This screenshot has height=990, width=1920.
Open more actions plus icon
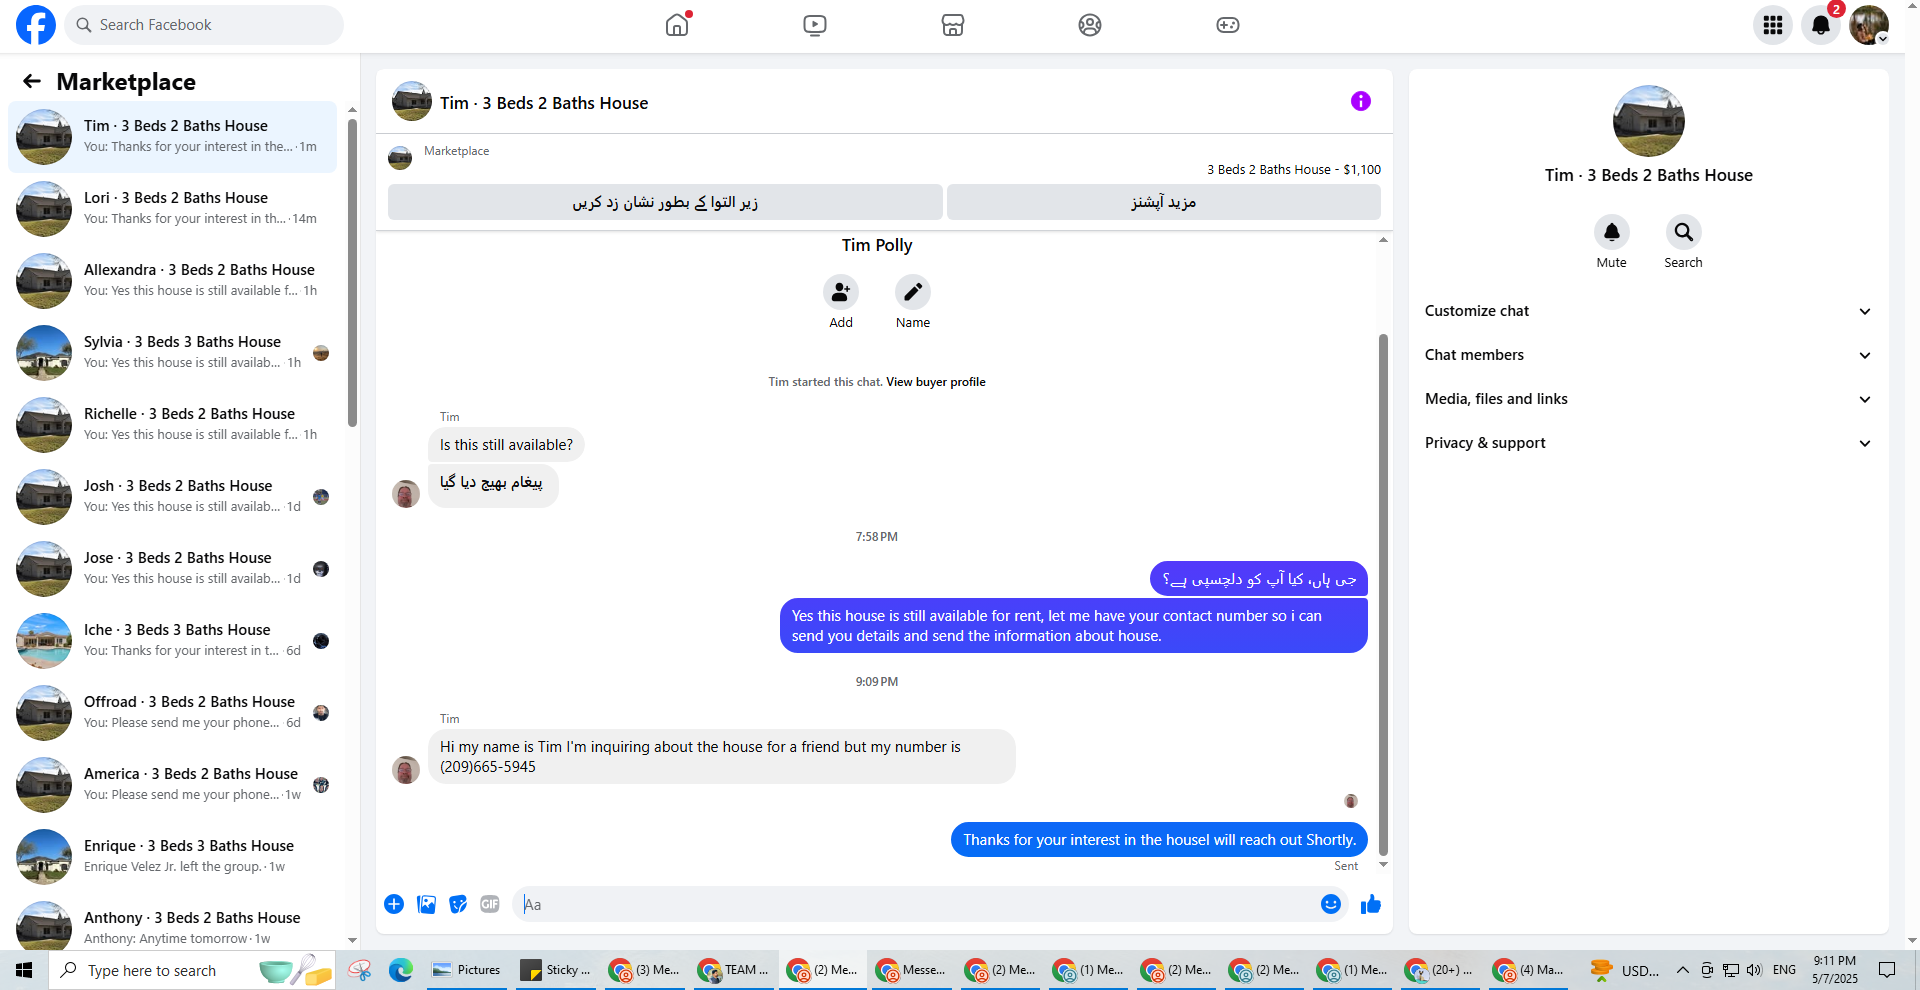coord(394,904)
